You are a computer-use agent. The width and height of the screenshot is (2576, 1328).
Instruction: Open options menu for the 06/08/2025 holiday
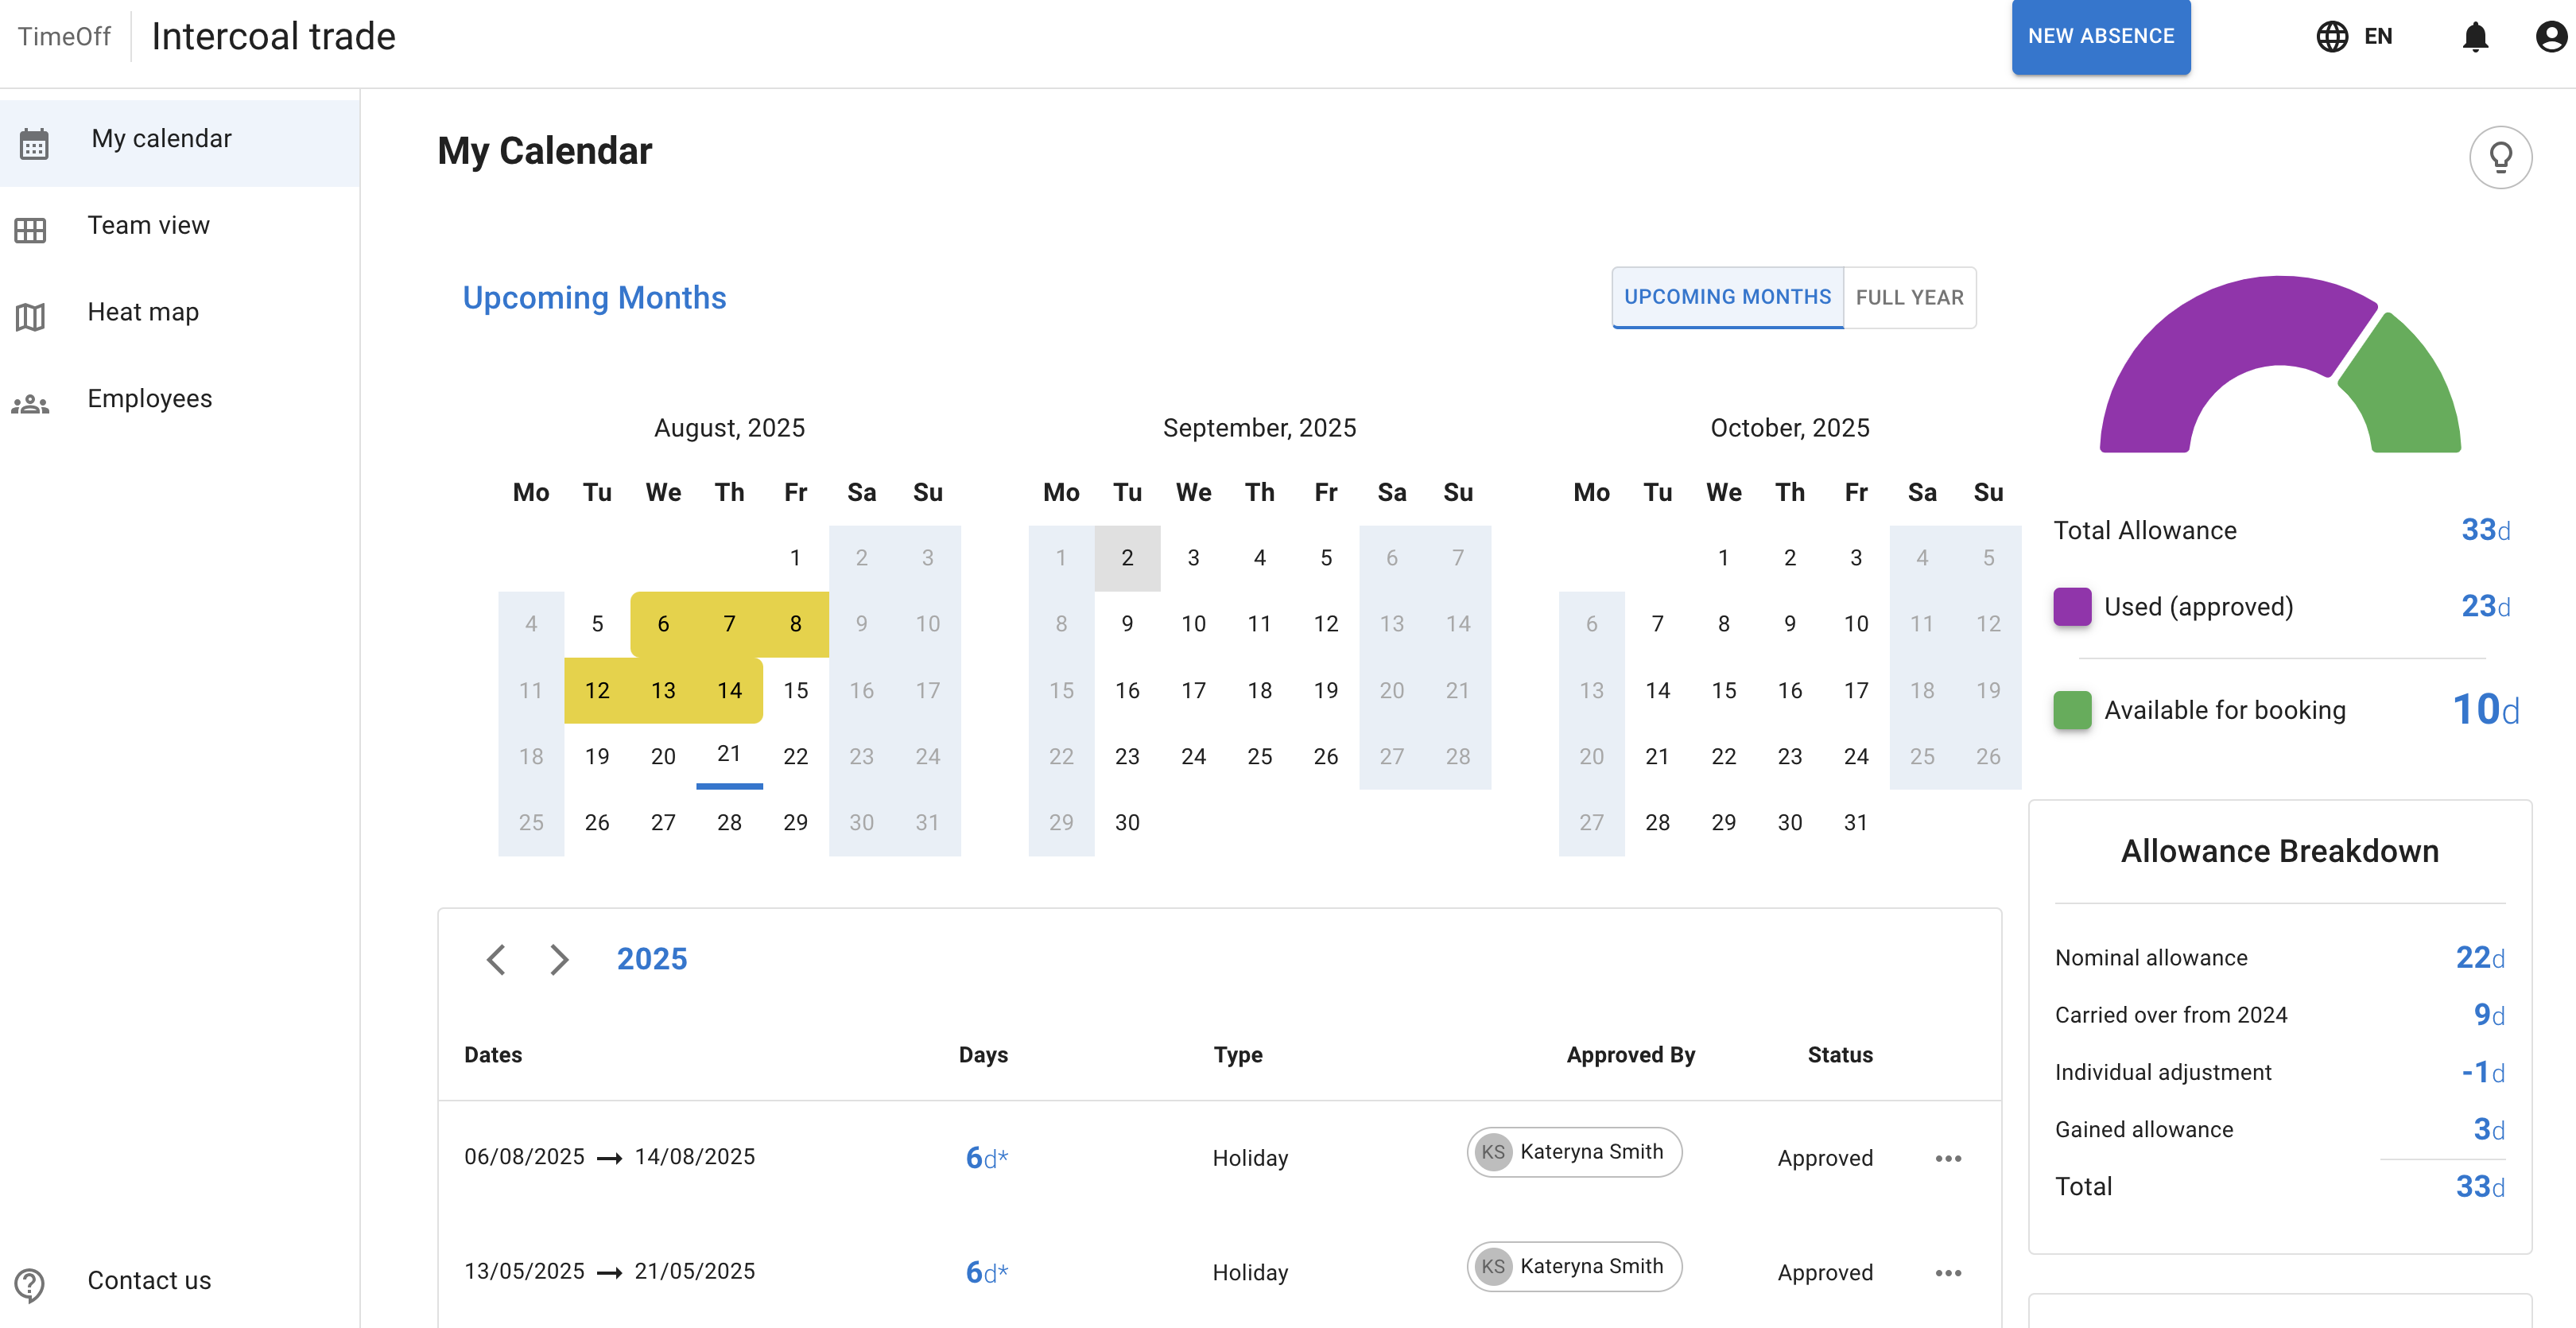pos(1948,1158)
